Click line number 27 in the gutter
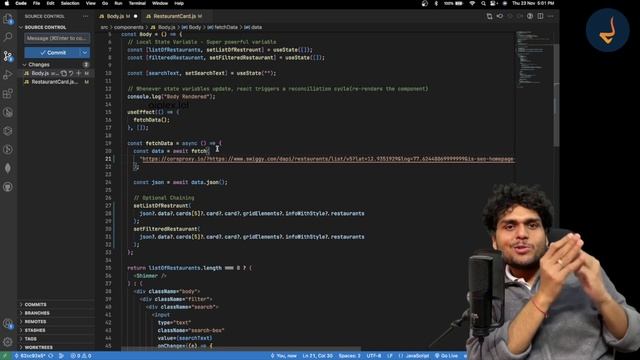640x360 pixels. [x=108, y=206]
